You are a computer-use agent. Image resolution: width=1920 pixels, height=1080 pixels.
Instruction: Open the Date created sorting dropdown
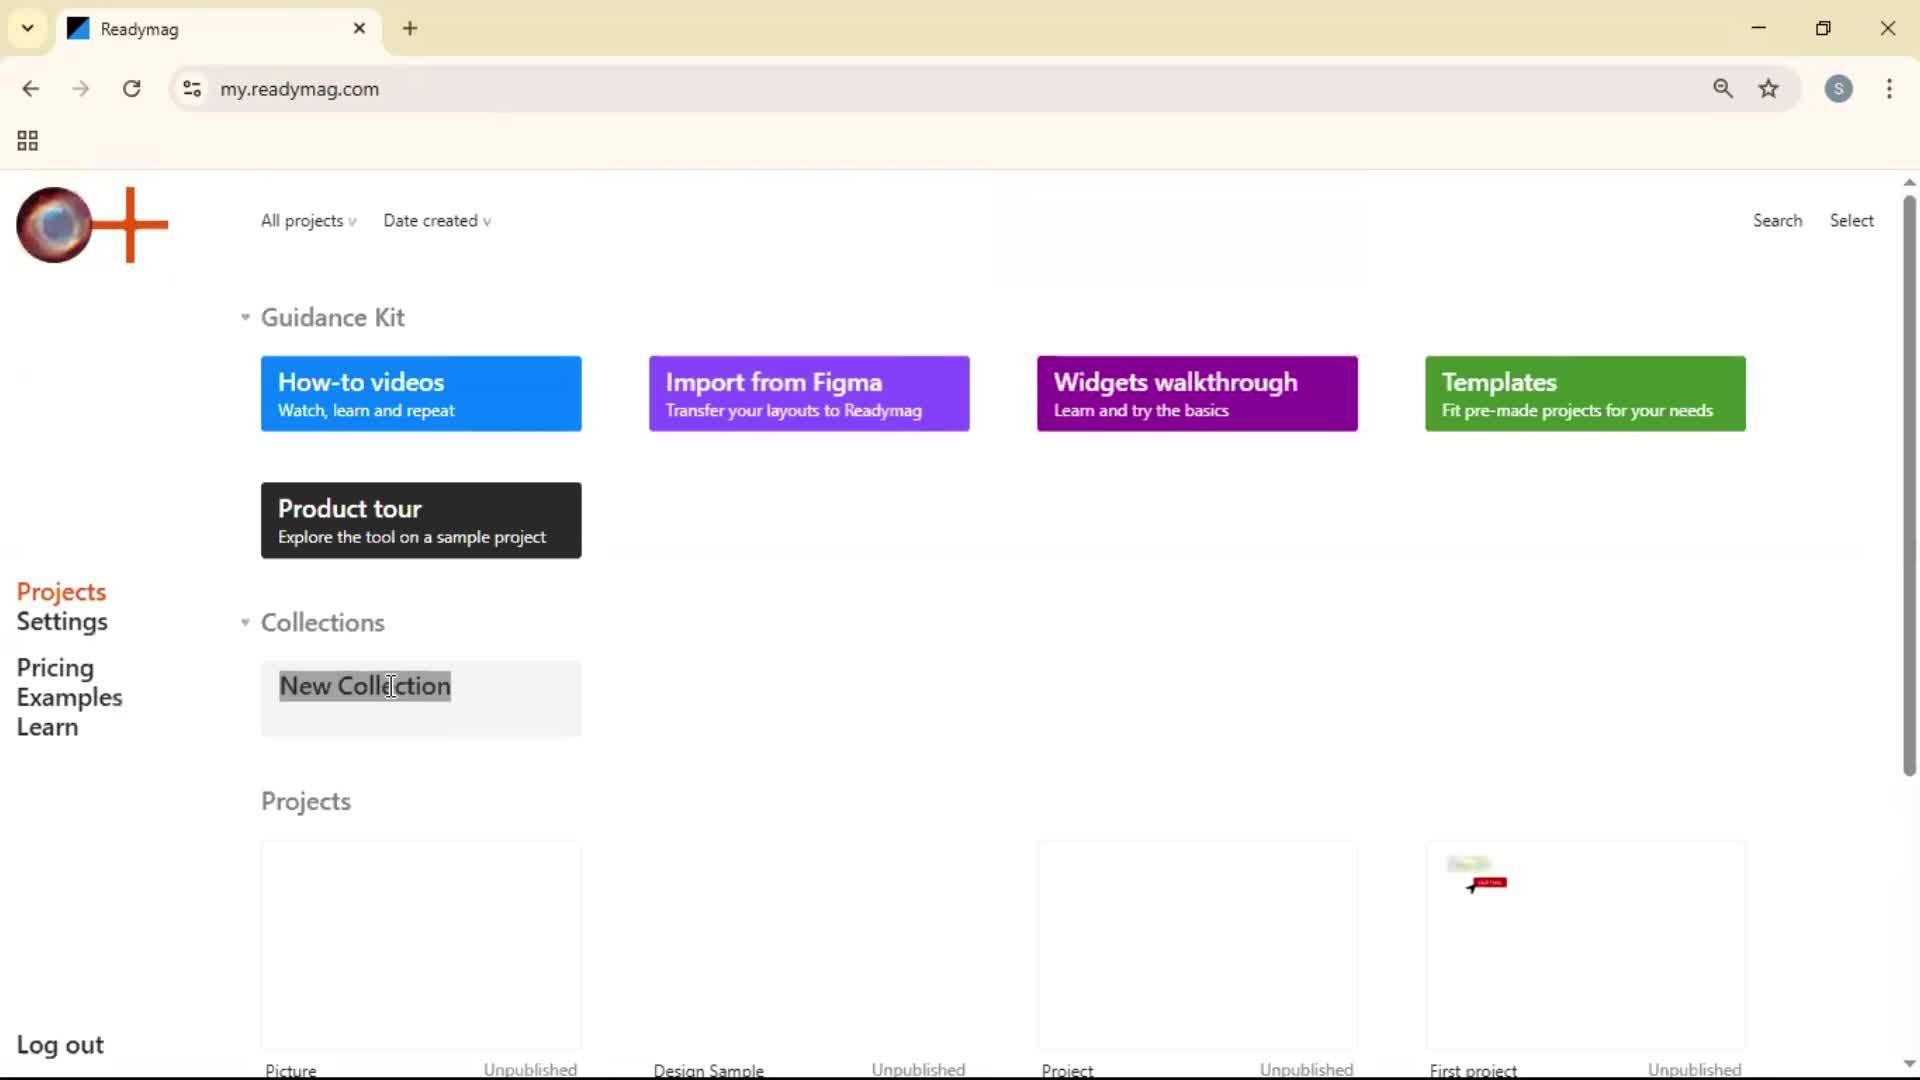[x=437, y=221]
